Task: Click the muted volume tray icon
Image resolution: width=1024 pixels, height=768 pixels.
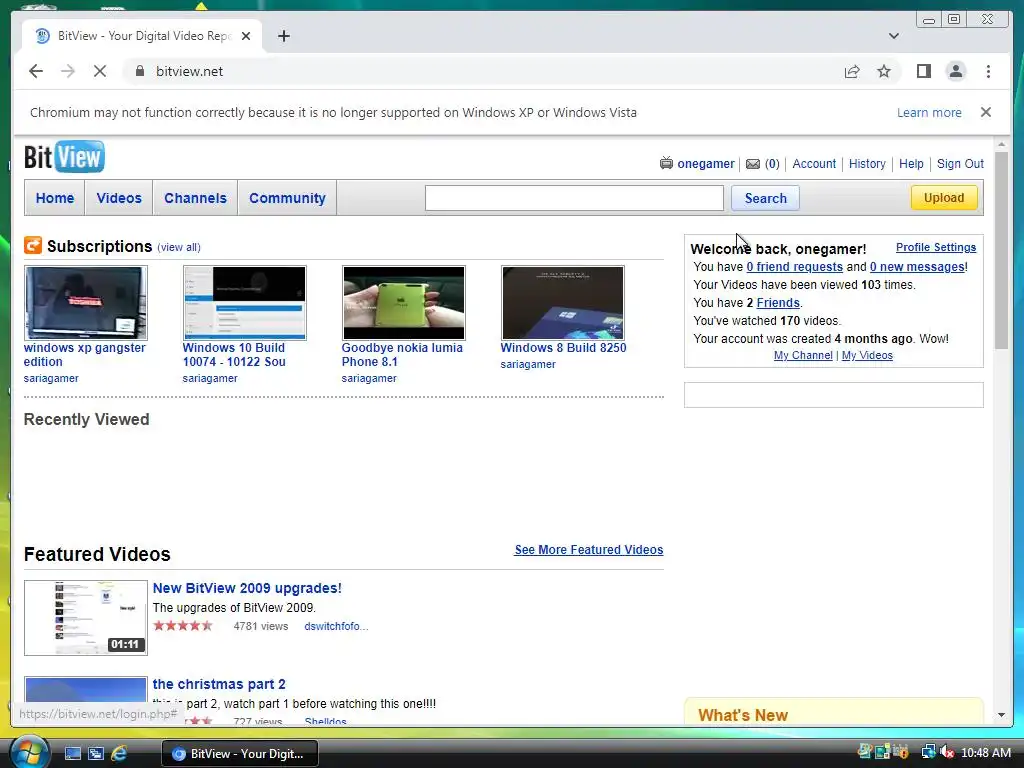Action: pyautogui.click(x=946, y=752)
